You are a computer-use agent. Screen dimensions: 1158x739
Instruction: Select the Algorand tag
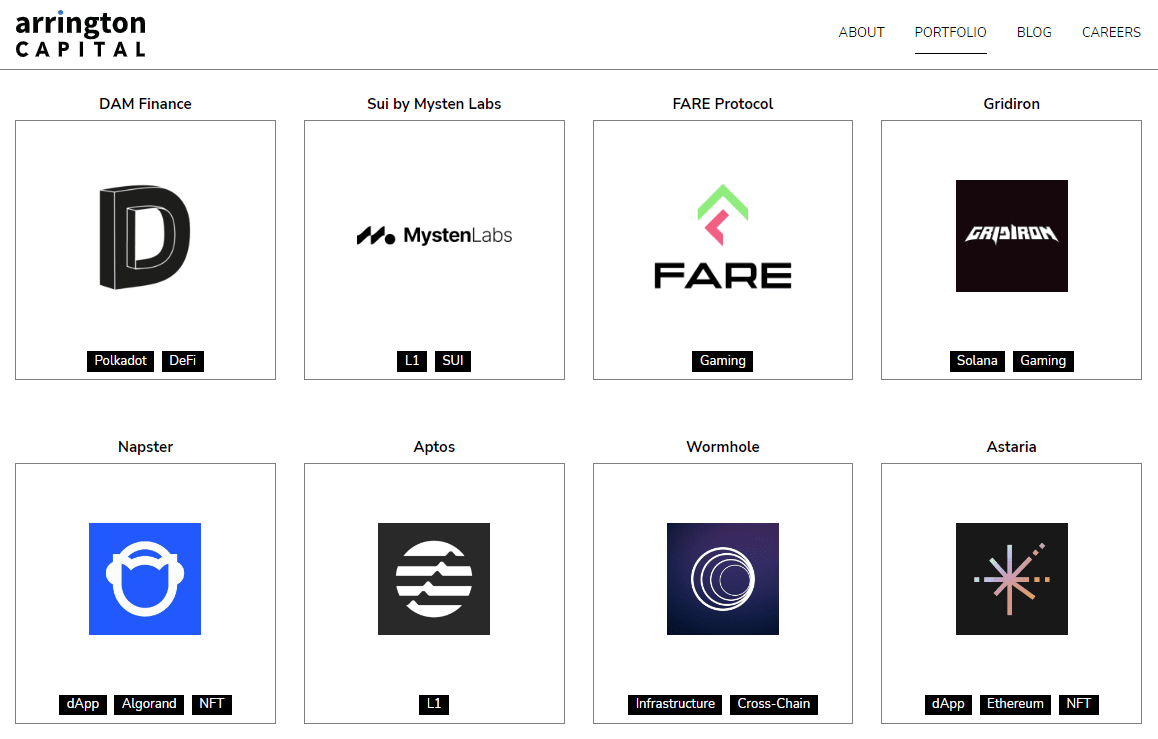click(x=149, y=704)
